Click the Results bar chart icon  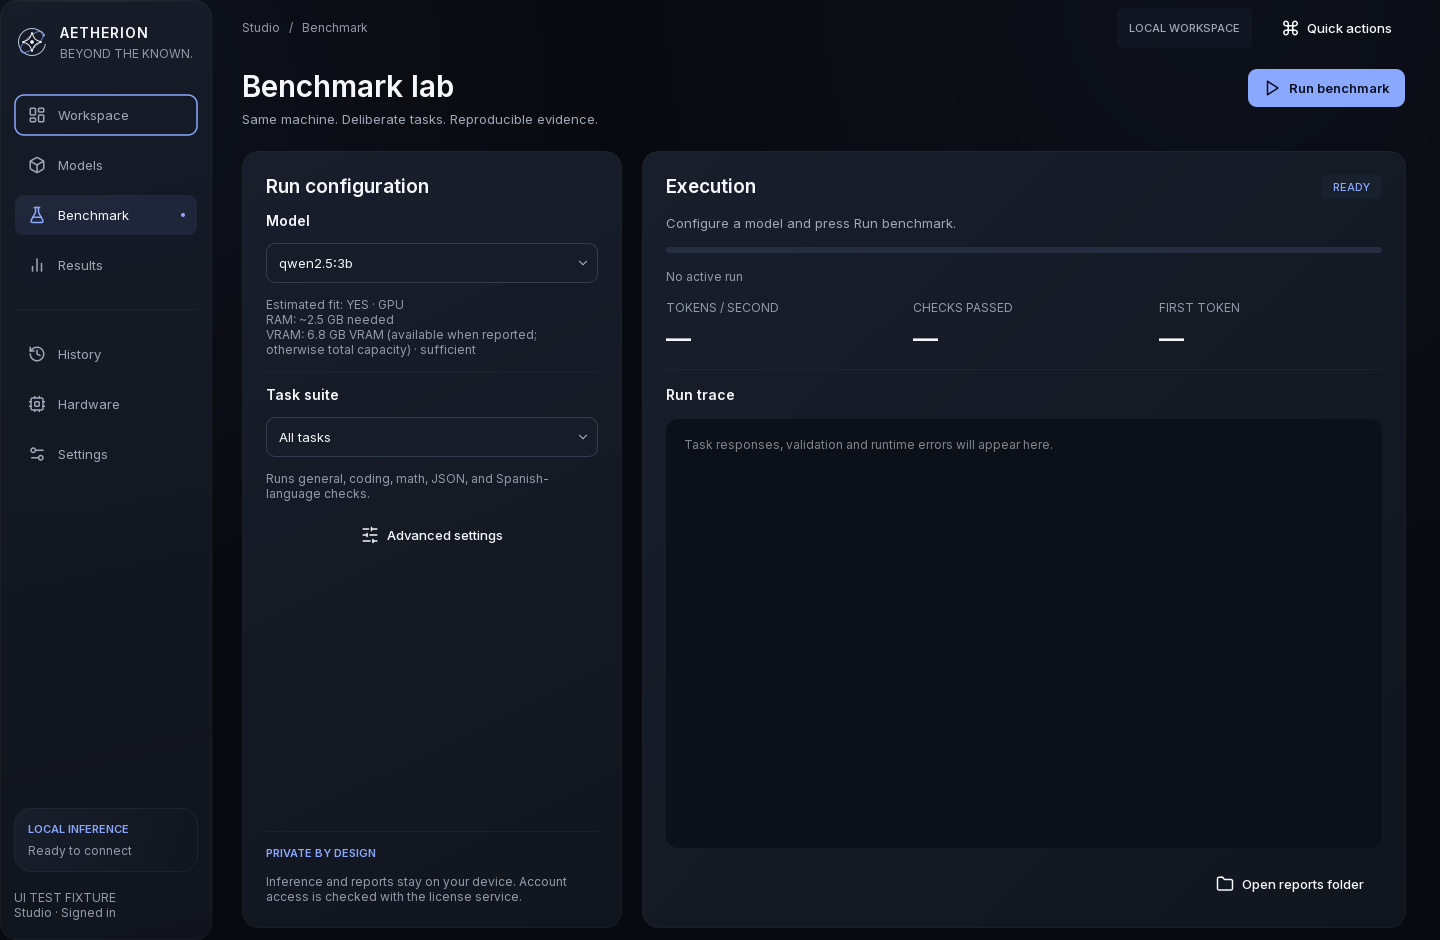click(37, 265)
